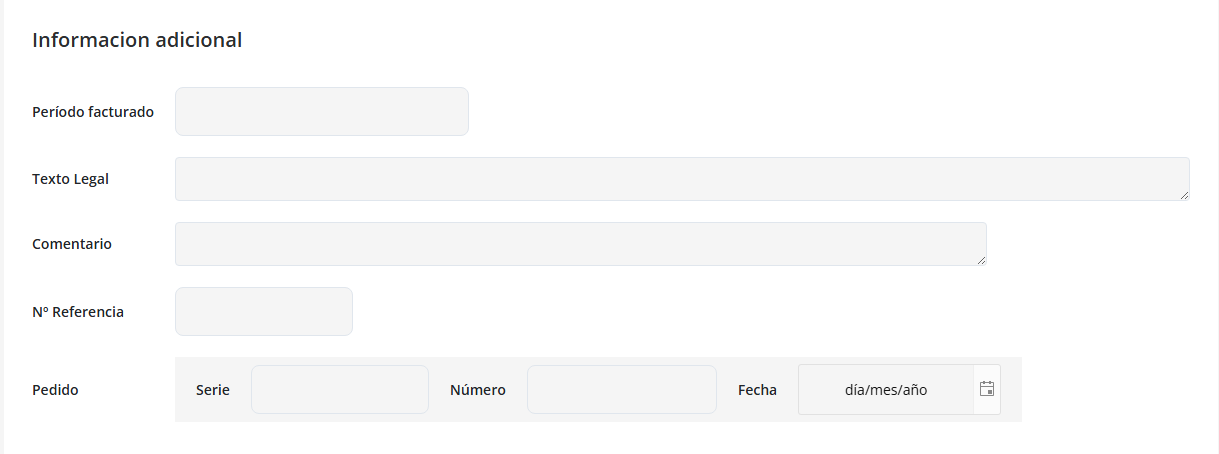This screenshot has height=454, width=1219.
Task: Click the 'Nº Referencia' label
Action: click(x=78, y=312)
